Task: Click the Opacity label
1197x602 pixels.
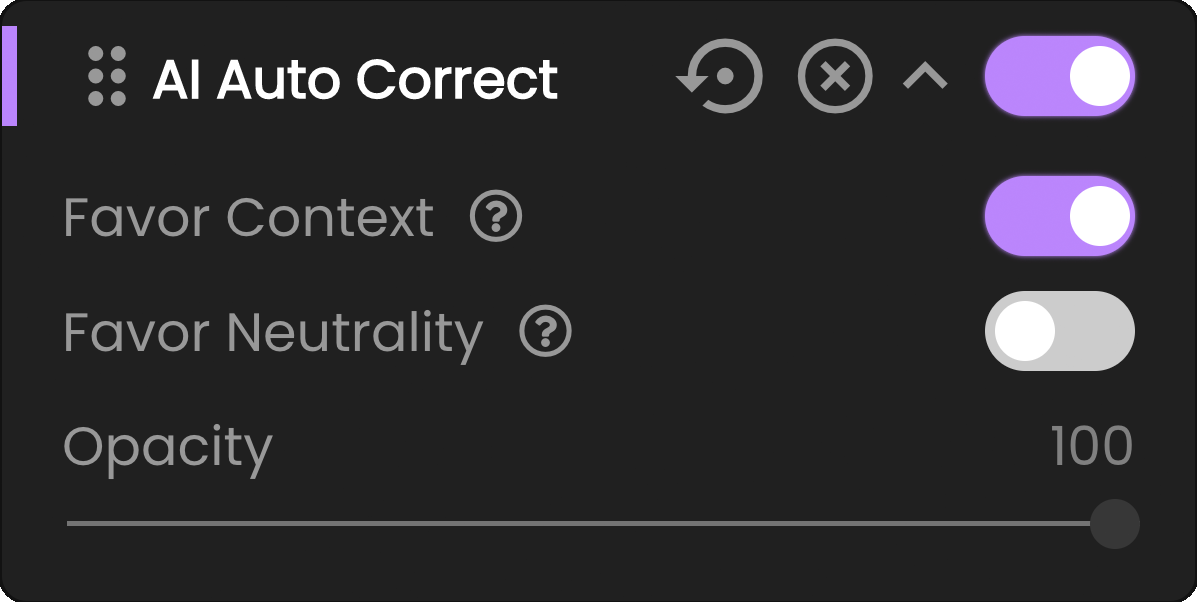Action: [168, 448]
